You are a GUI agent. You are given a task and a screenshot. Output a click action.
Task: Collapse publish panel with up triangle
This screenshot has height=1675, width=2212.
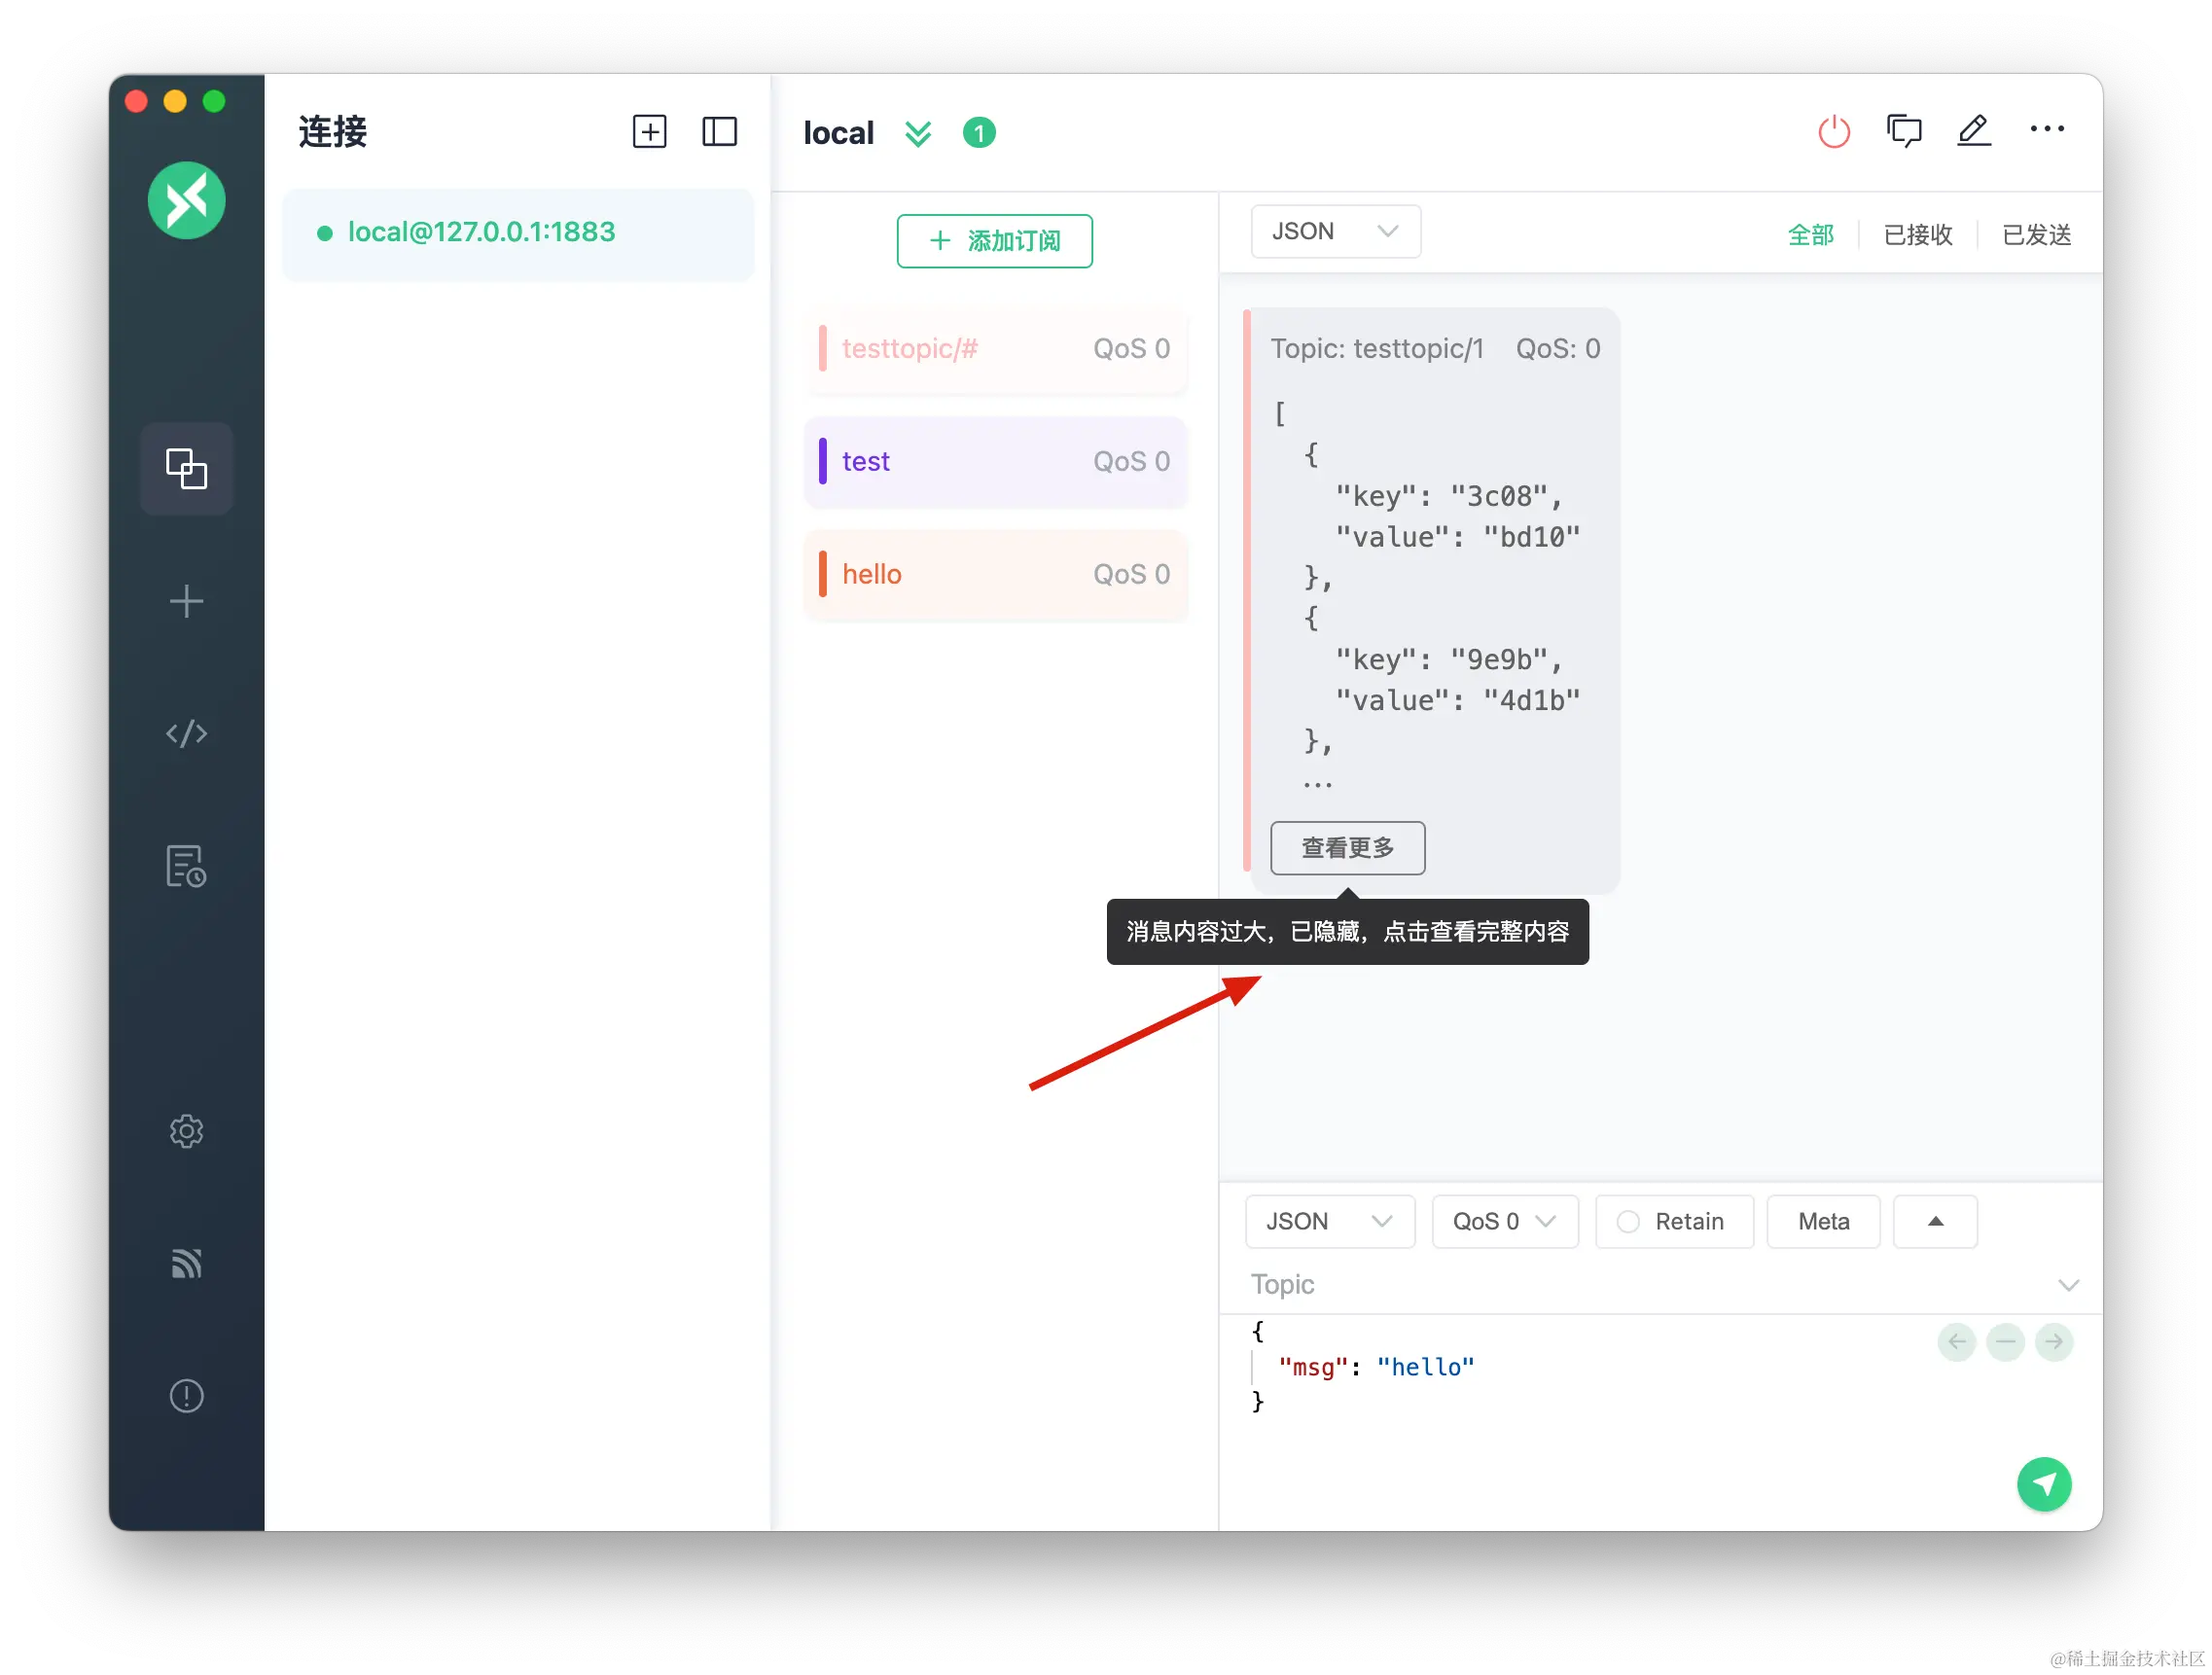[1935, 1221]
